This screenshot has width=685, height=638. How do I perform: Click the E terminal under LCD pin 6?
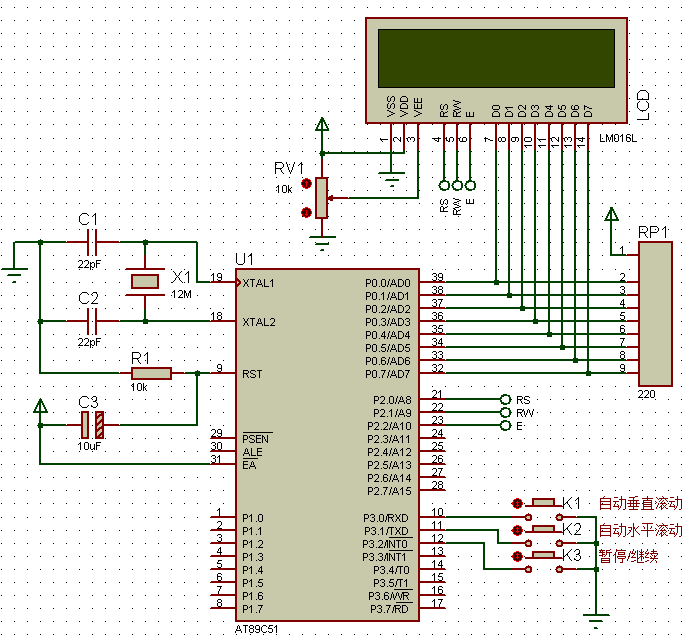(470, 185)
